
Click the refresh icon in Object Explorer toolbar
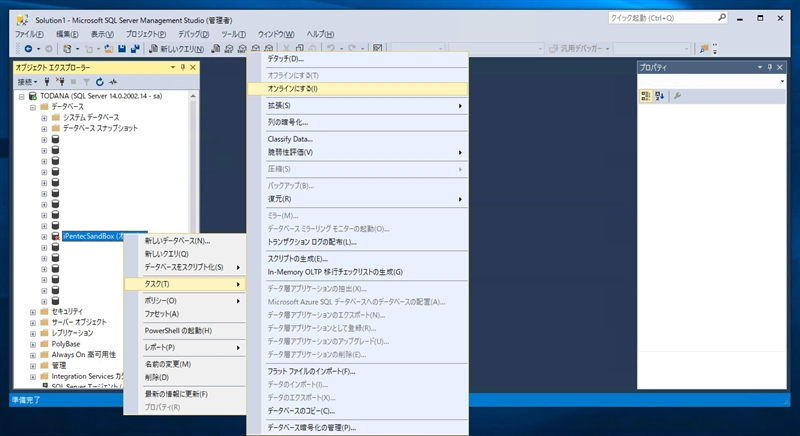pyautogui.click(x=99, y=82)
